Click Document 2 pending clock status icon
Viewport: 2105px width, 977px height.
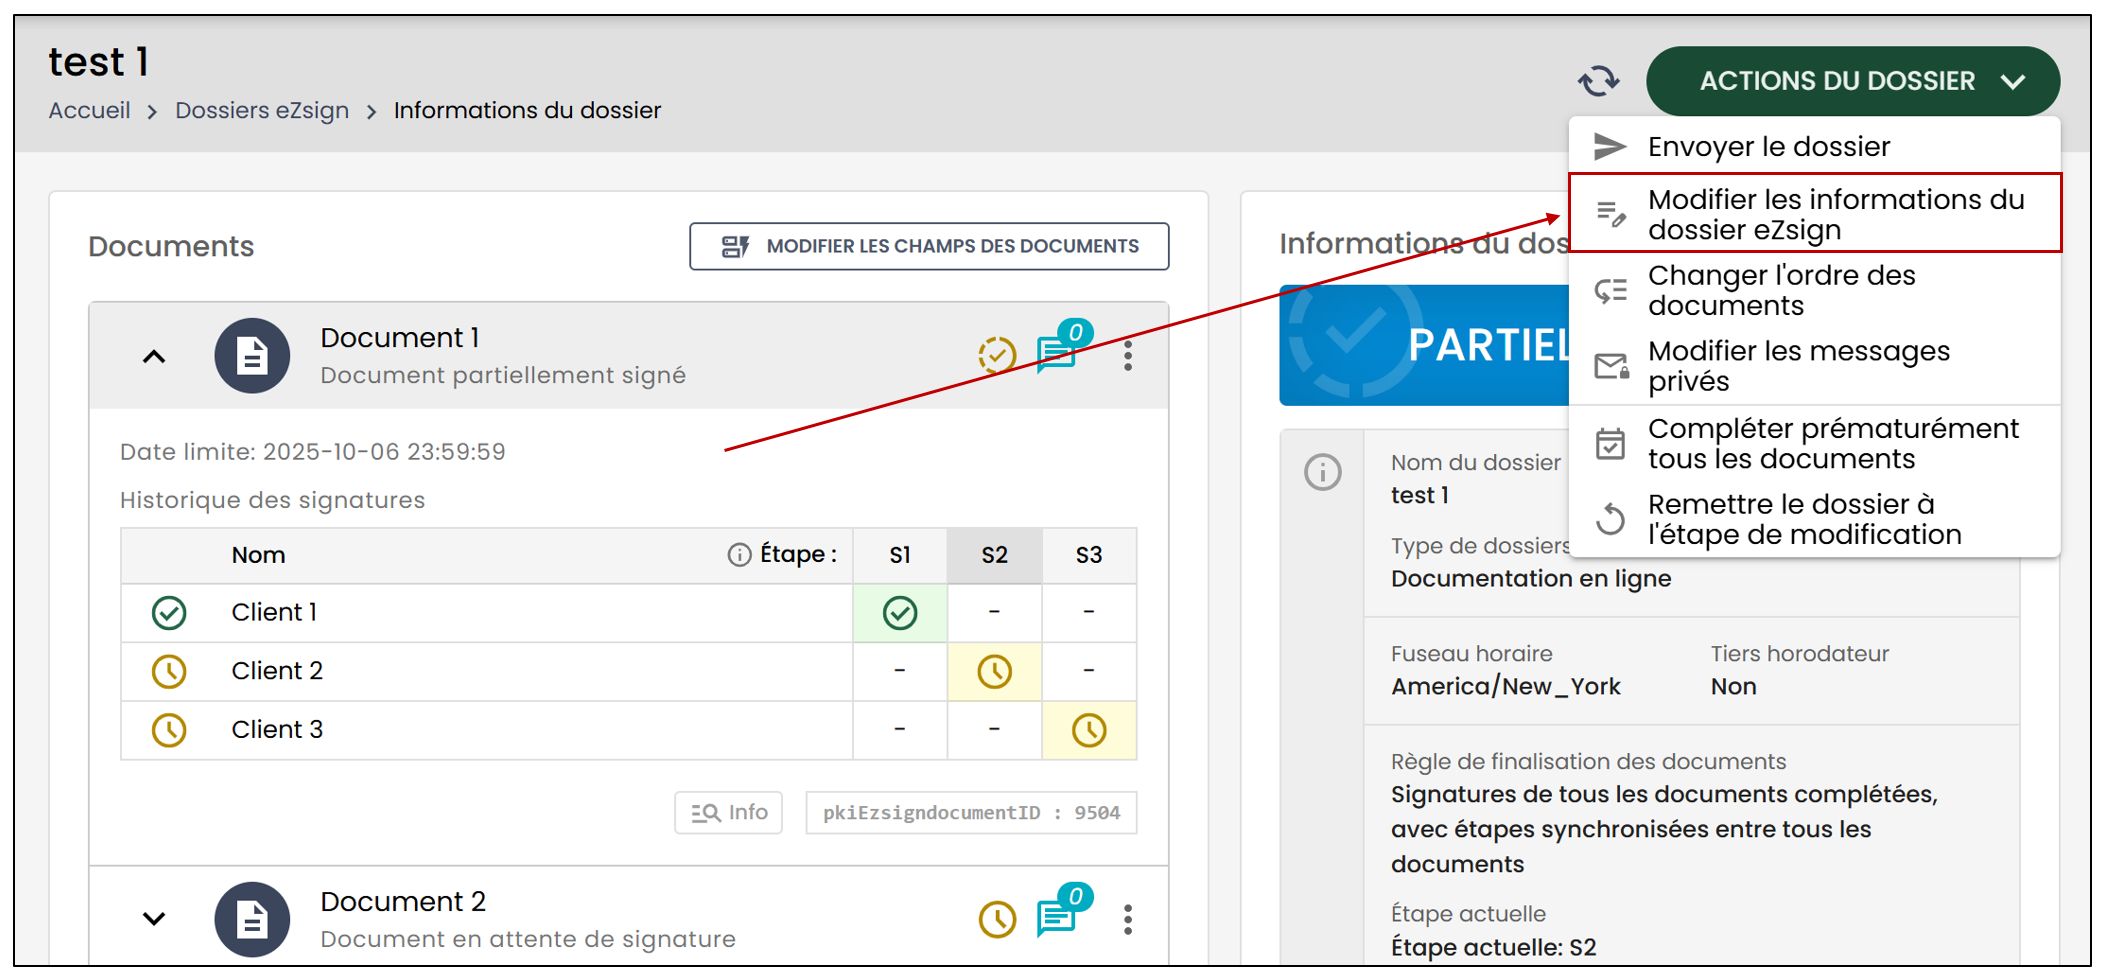pos(997,919)
